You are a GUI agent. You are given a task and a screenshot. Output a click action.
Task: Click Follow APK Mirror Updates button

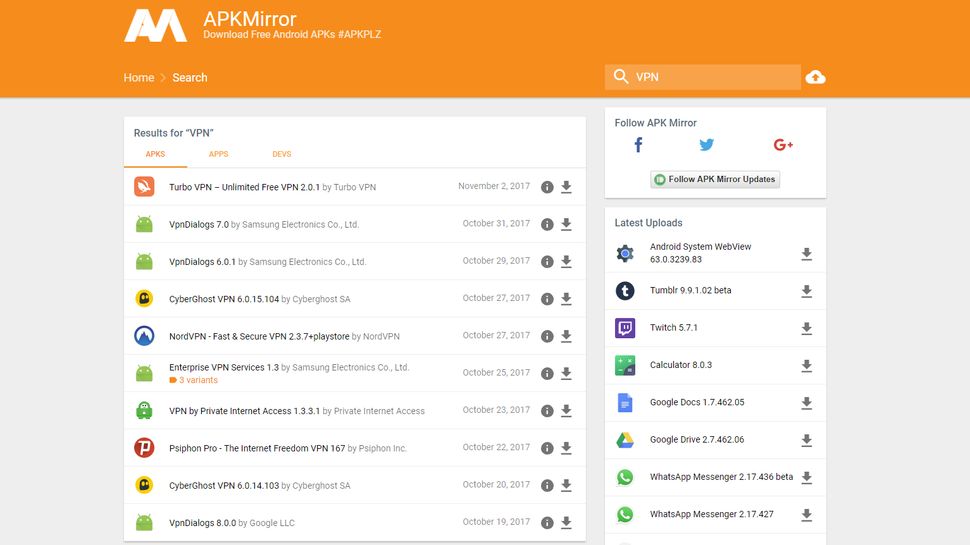coord(715,179)
